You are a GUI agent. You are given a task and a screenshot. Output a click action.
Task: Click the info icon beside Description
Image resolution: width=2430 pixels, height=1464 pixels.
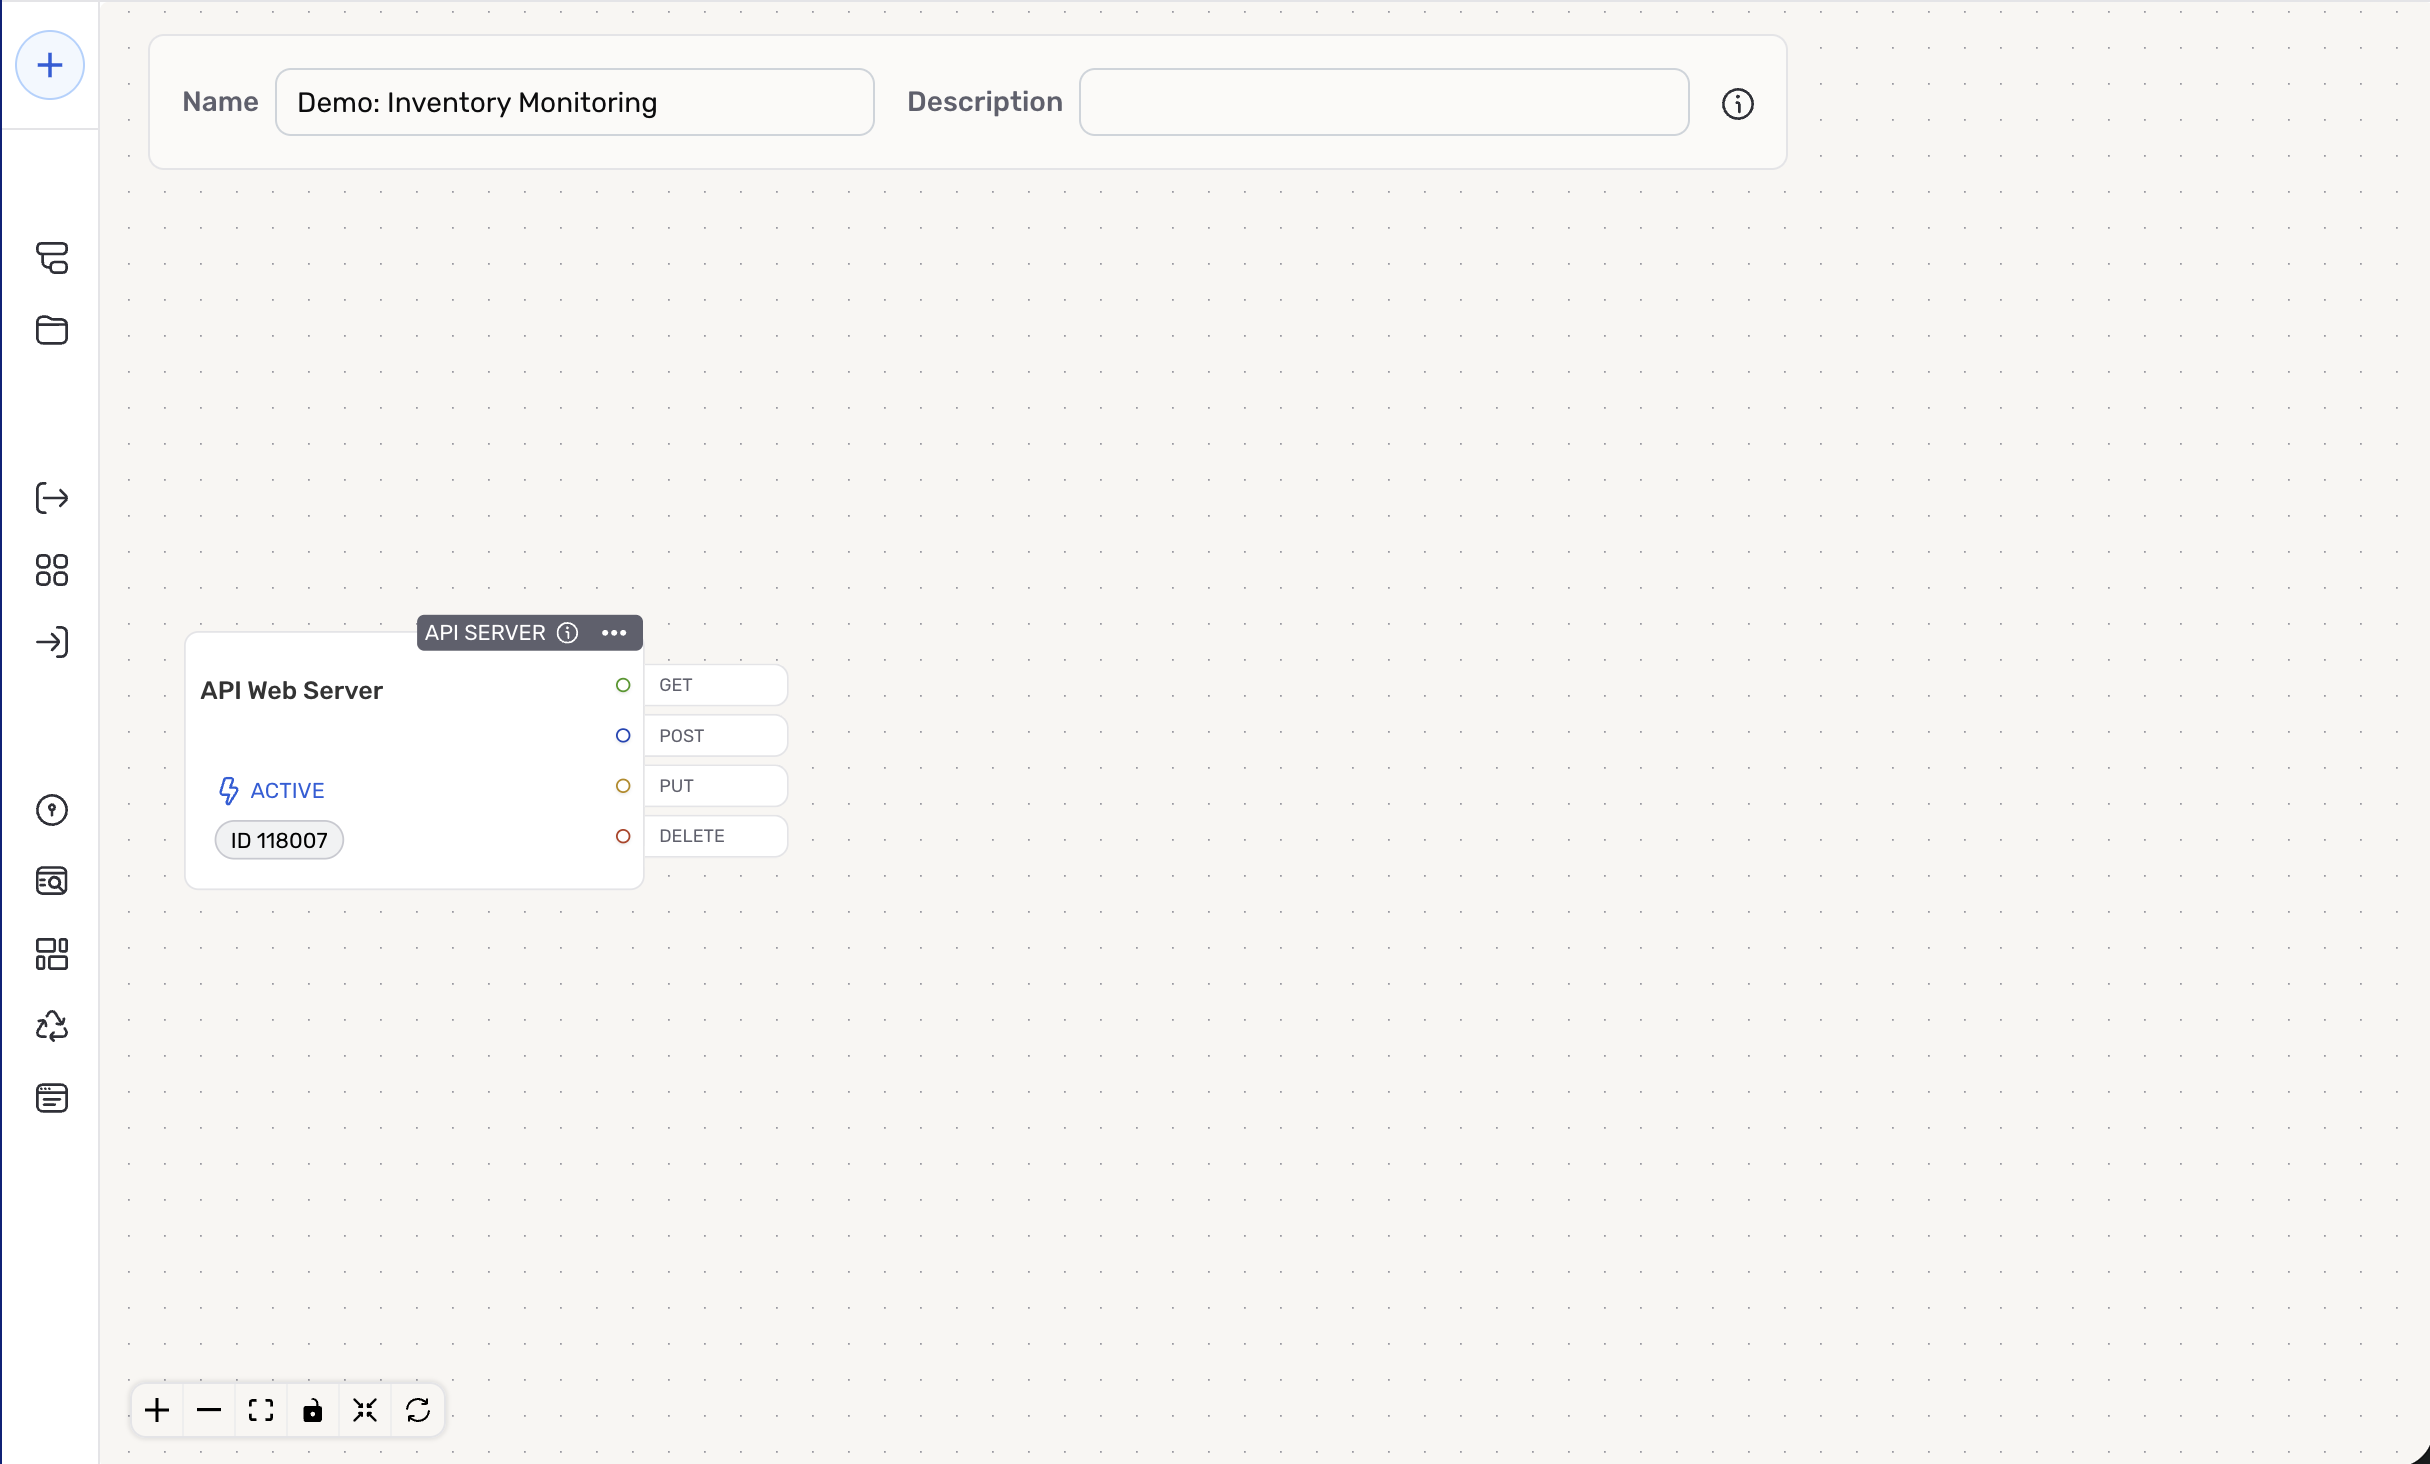1737,104
